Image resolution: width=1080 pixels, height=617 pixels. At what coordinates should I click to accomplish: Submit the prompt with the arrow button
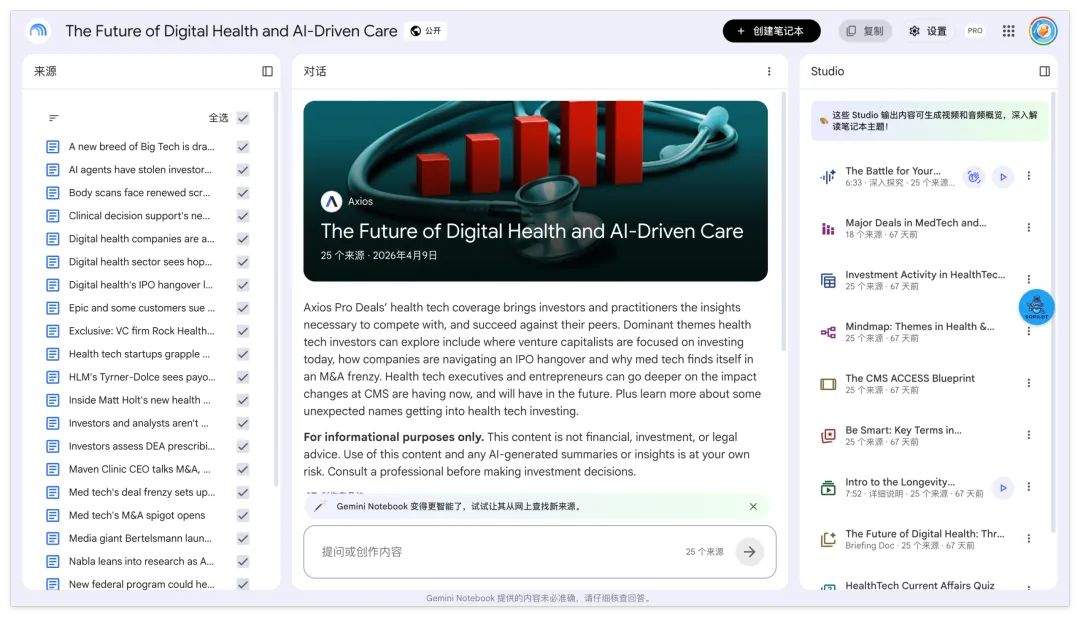[749, 552]
